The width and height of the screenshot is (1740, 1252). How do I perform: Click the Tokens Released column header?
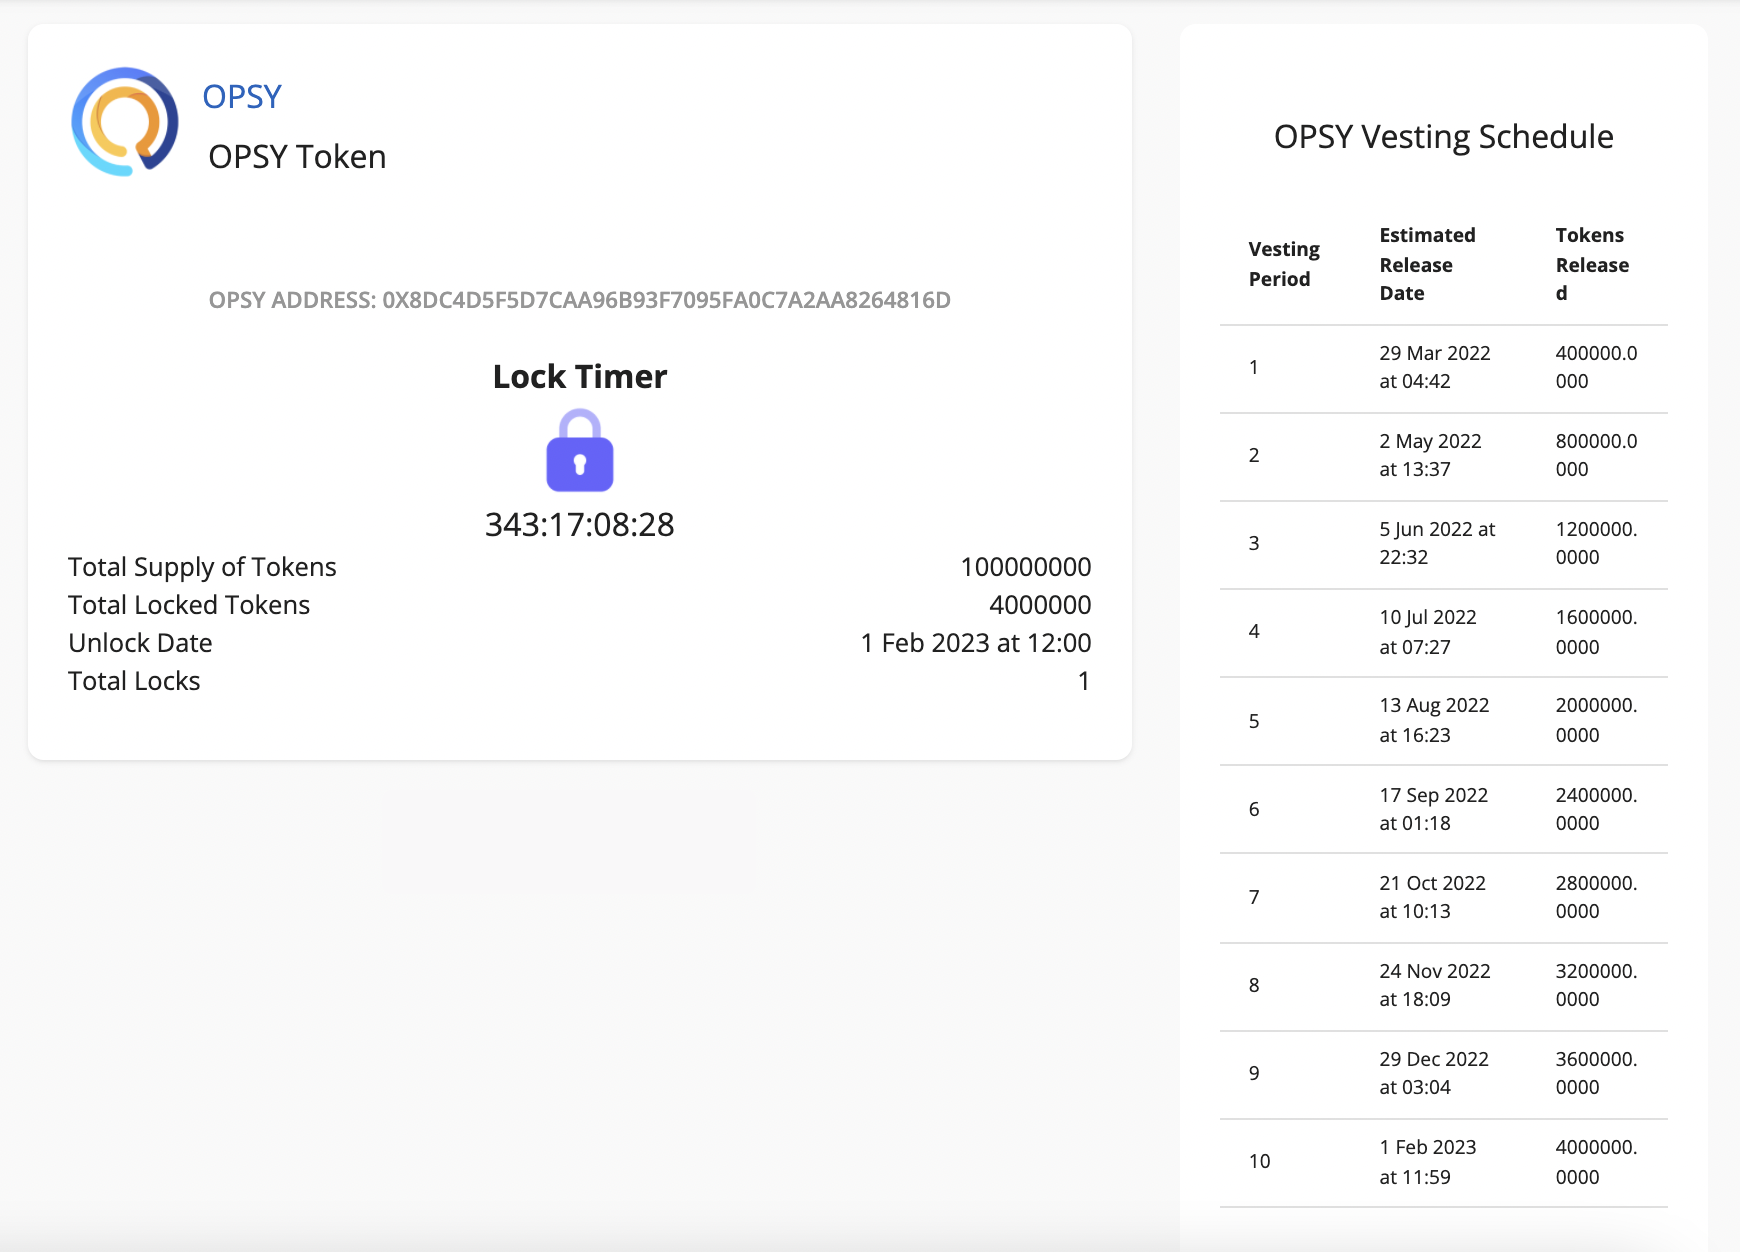[x=1592, y=264]
